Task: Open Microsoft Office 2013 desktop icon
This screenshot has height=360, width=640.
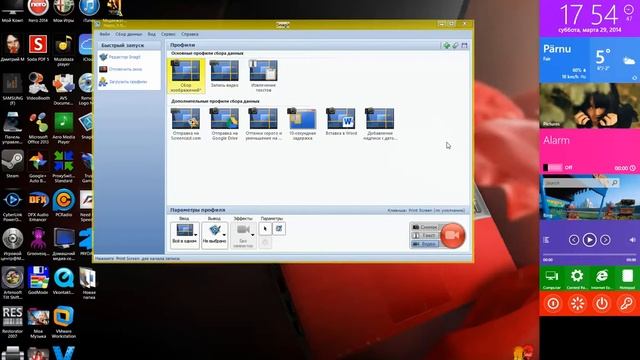Action: click(x=38, y=129)
